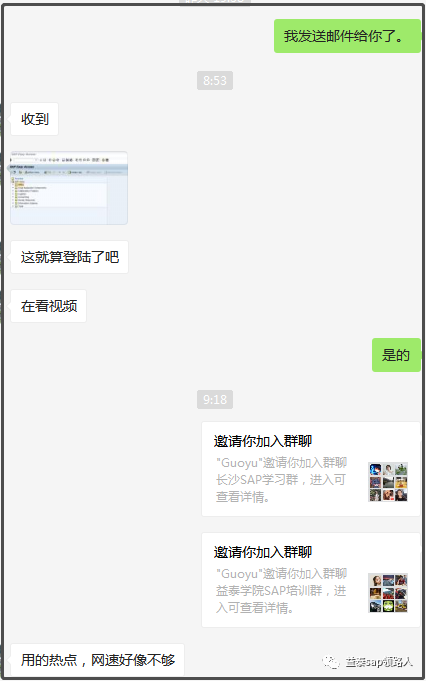Click the 益泰sap领路人 watermark text
This screenshot has width=426, height=681.
click(379, 662)
